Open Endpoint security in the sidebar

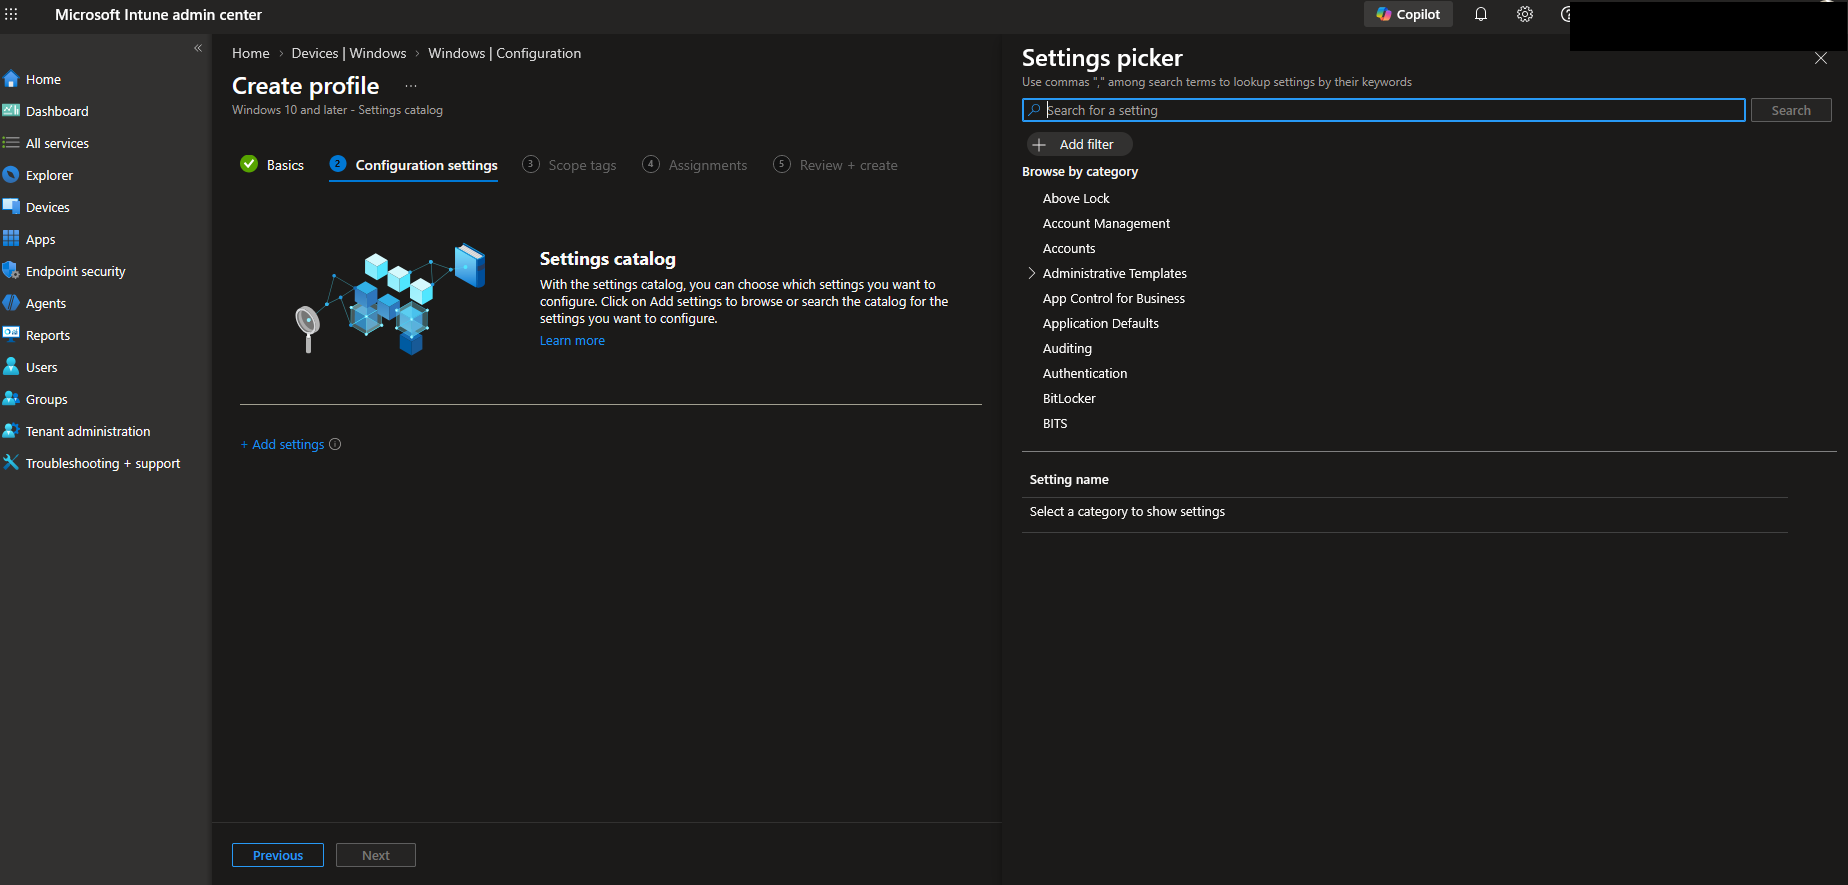pos(75,271)
